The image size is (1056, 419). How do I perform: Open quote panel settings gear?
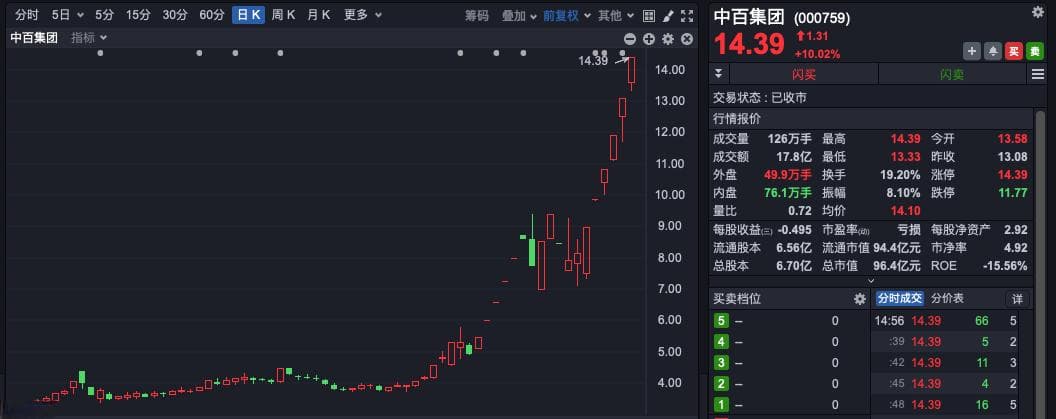1038,11
